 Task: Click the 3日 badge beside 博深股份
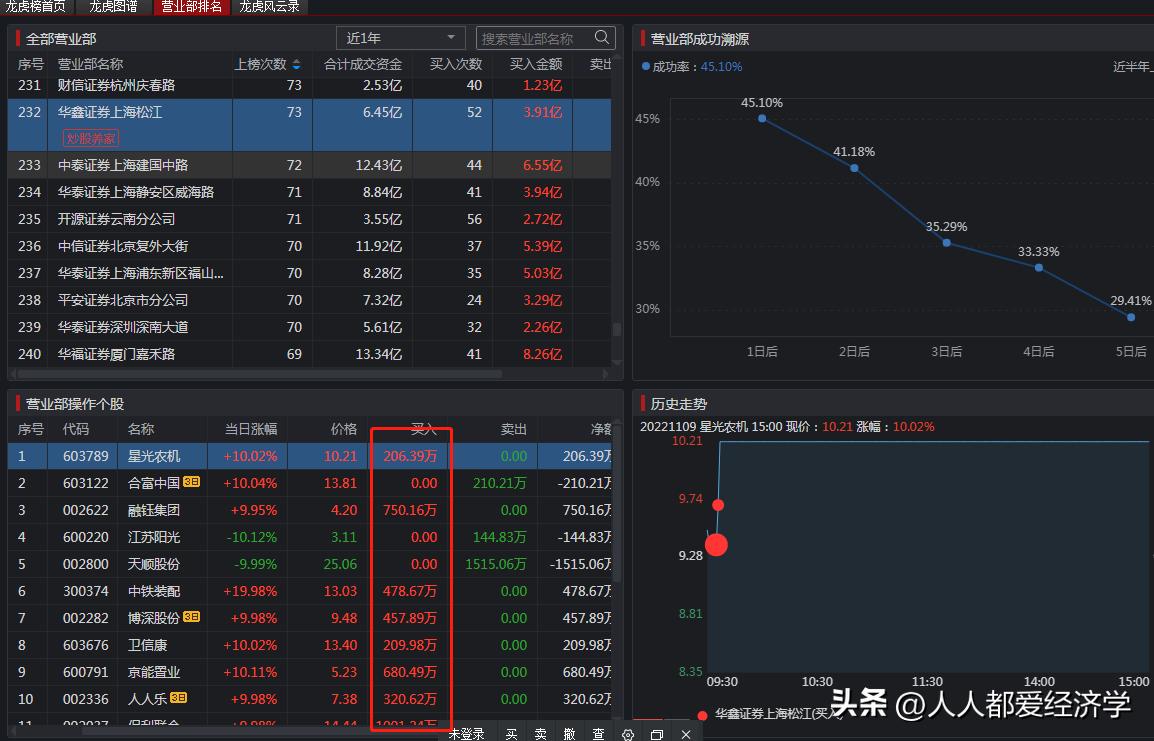(191, 617)
